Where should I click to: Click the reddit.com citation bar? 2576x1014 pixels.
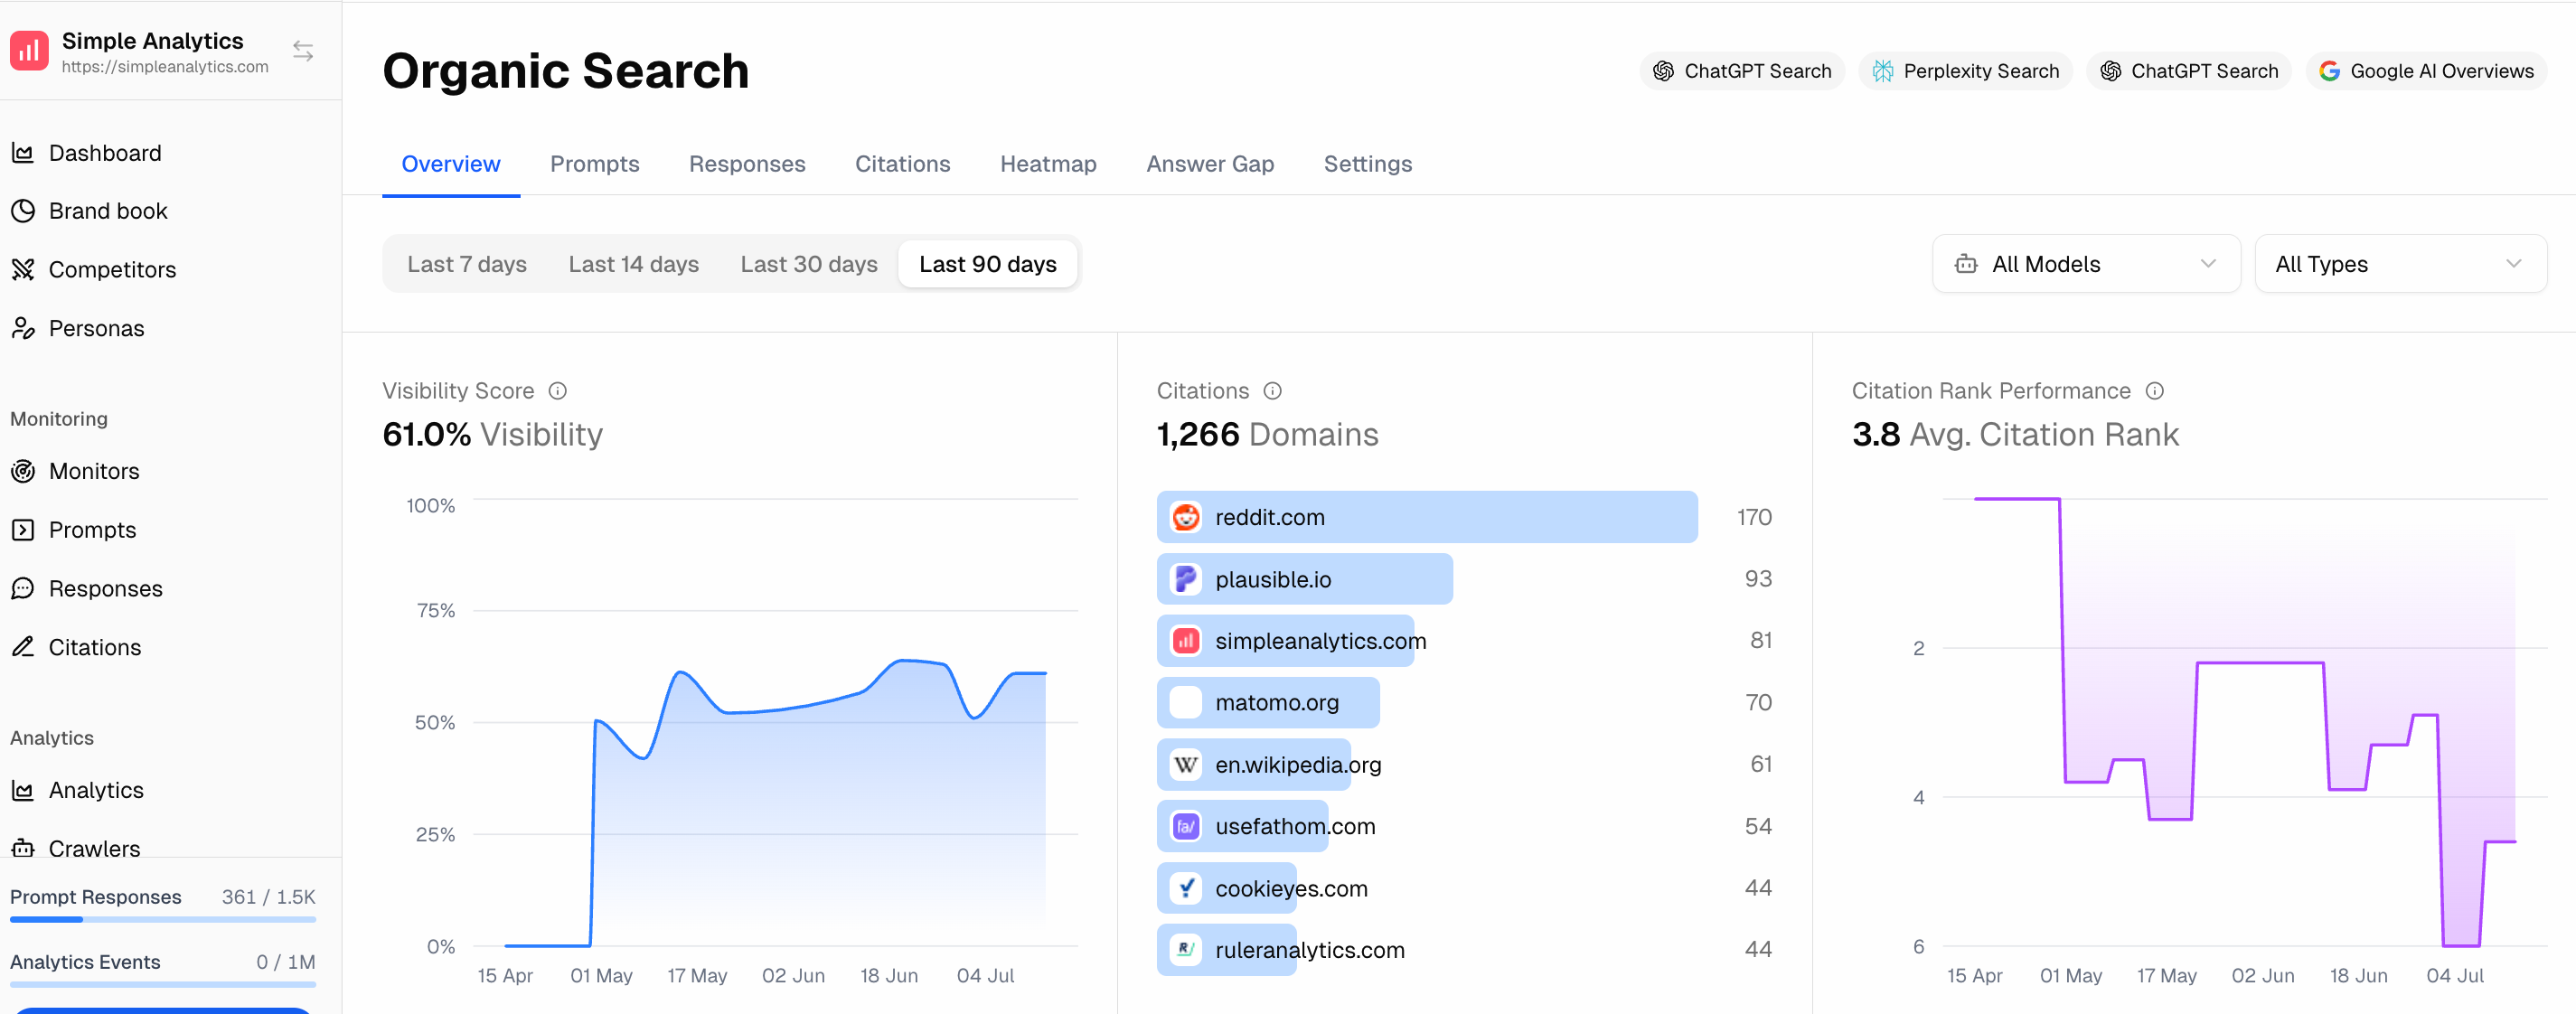[x=1426, y=517]
